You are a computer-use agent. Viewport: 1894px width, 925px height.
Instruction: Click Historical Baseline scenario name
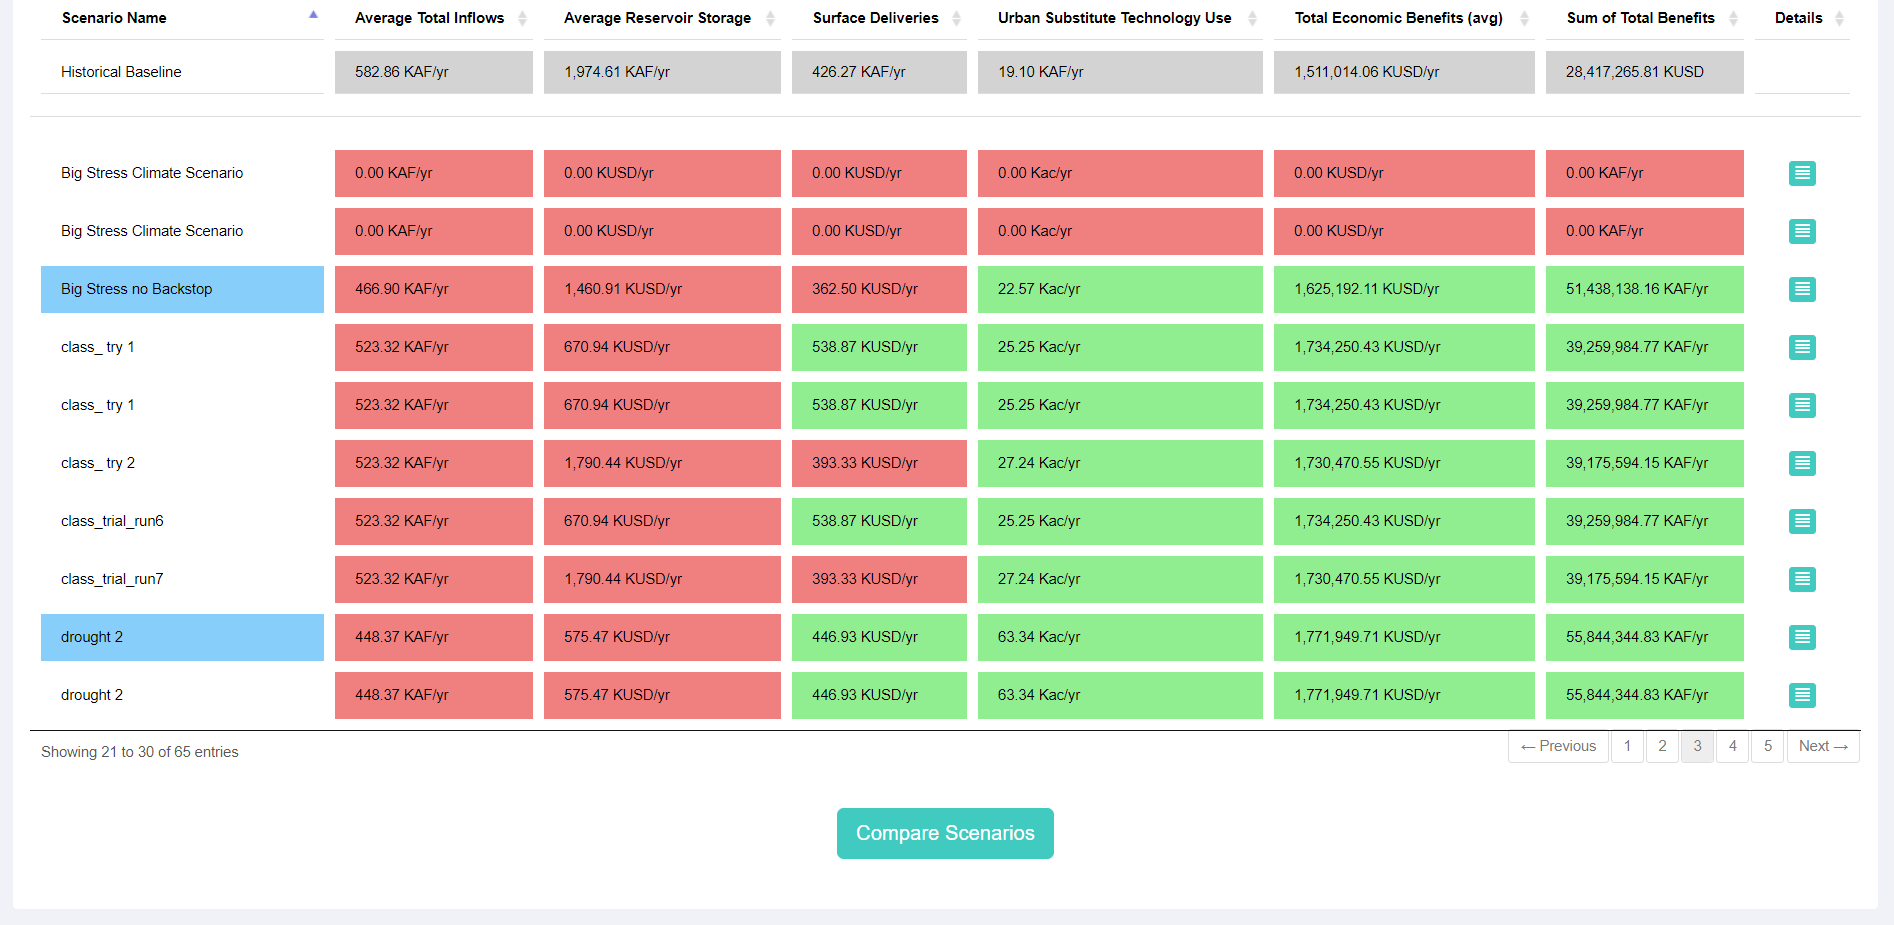coord(121,72)
